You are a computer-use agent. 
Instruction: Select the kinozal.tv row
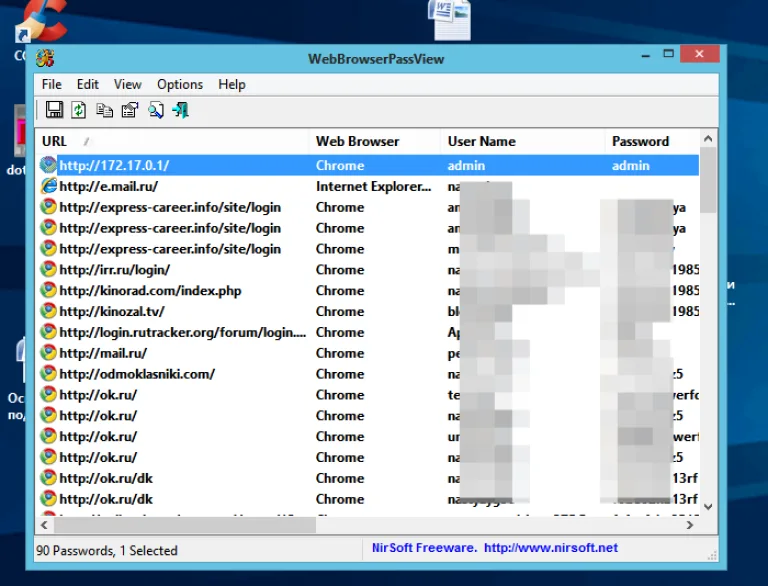pos(369,311)
